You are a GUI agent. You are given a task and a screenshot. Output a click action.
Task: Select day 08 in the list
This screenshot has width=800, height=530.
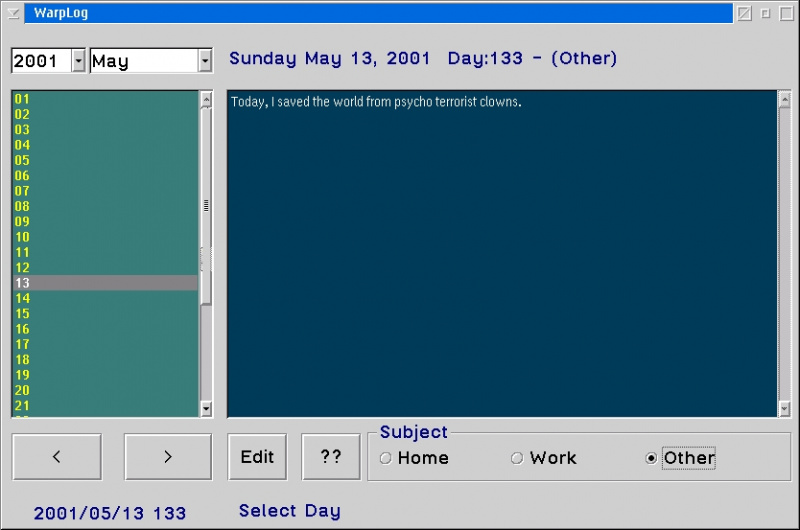click(105, 206)
